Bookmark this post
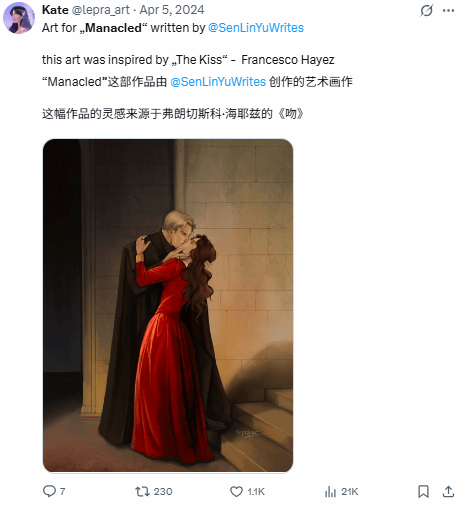The height and width of the screenshot is (505, 465). coord(423,491)
